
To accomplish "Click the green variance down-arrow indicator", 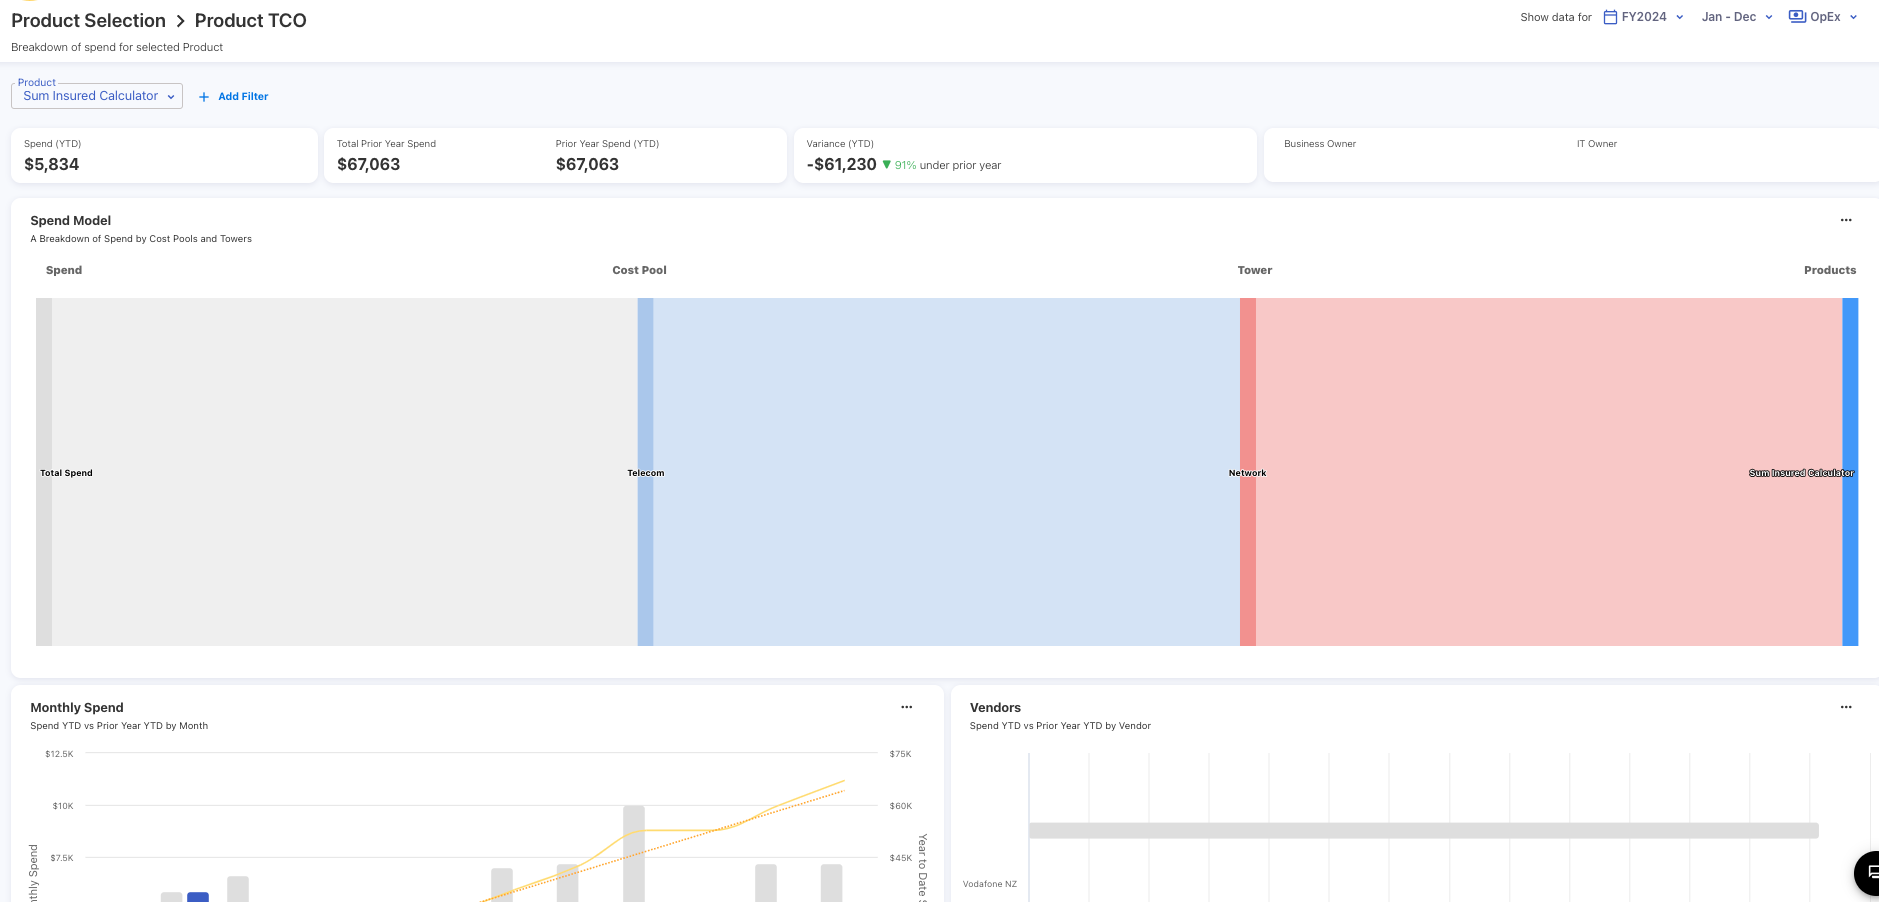I will tap(886, 165).
